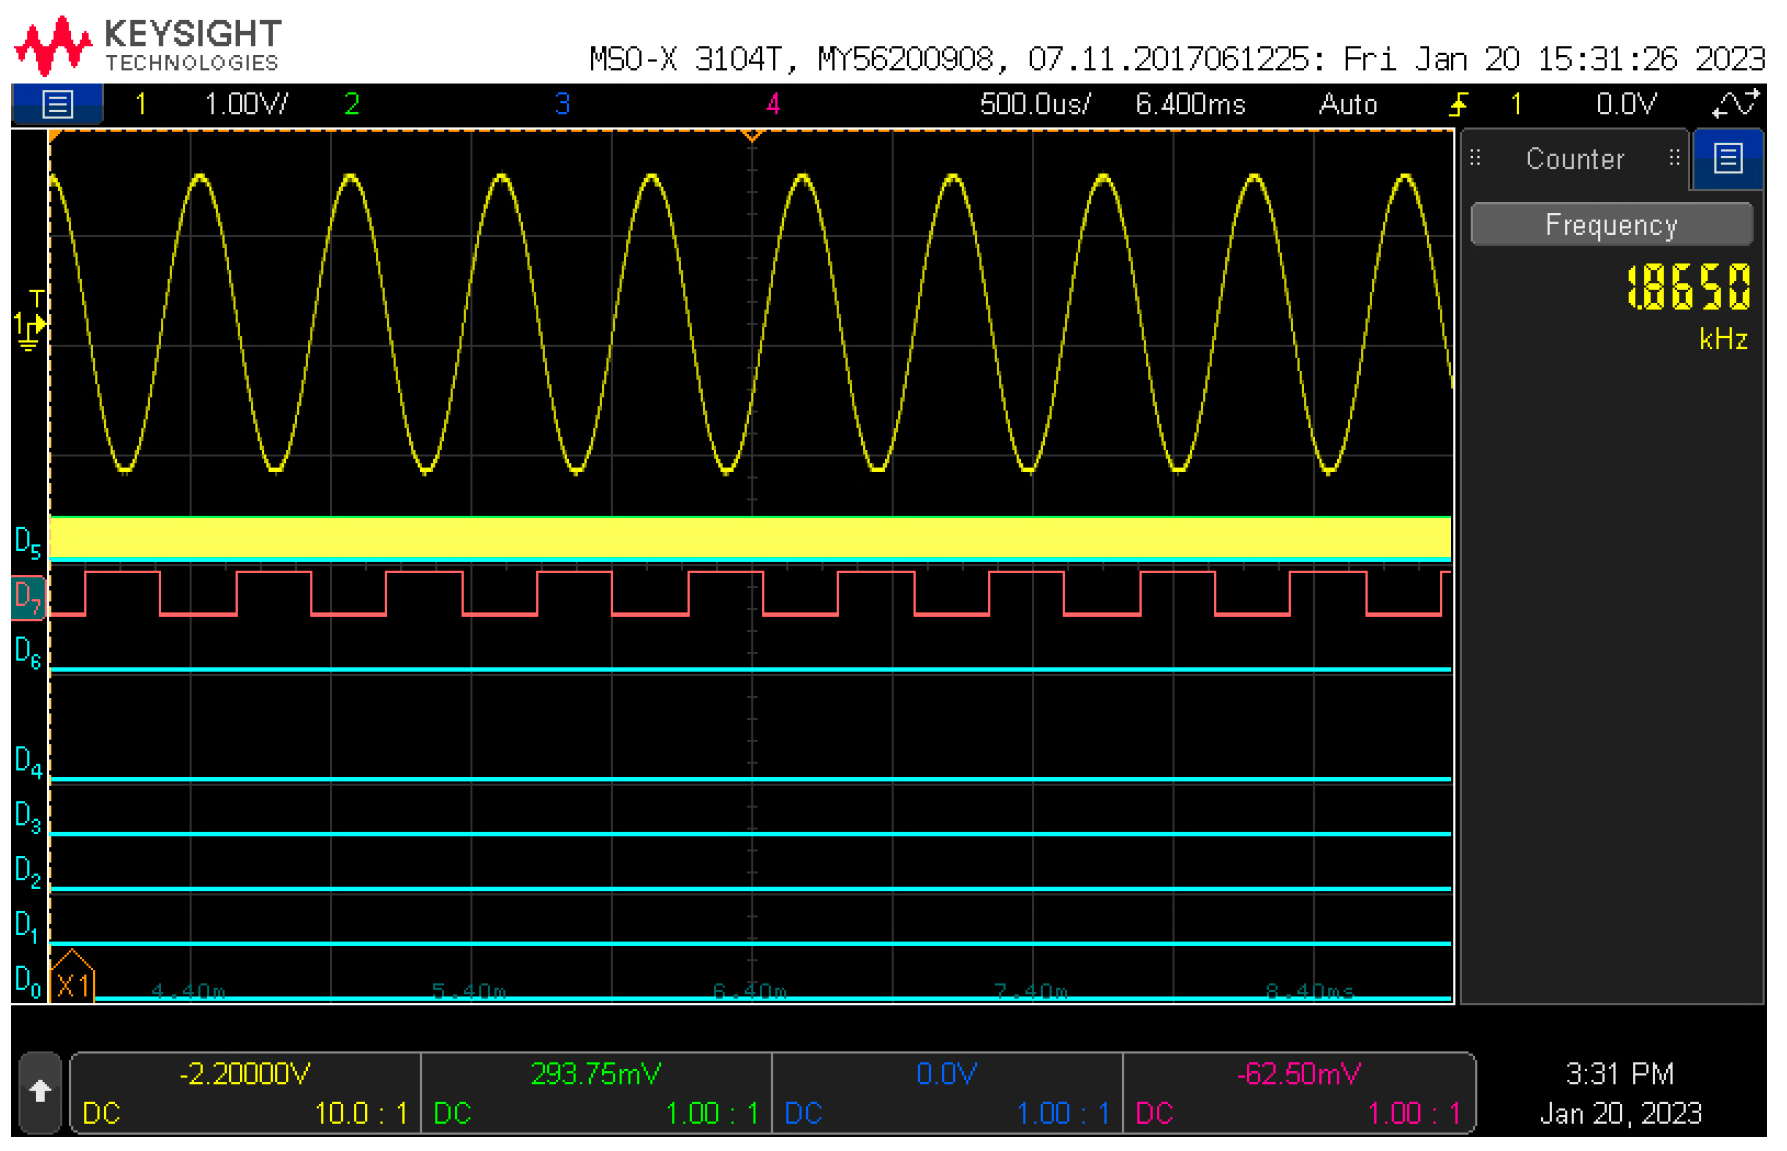Select the channel 1 ground reference marker
The width and height of the screenshot is (1787, 1151).
coord(28,333)
